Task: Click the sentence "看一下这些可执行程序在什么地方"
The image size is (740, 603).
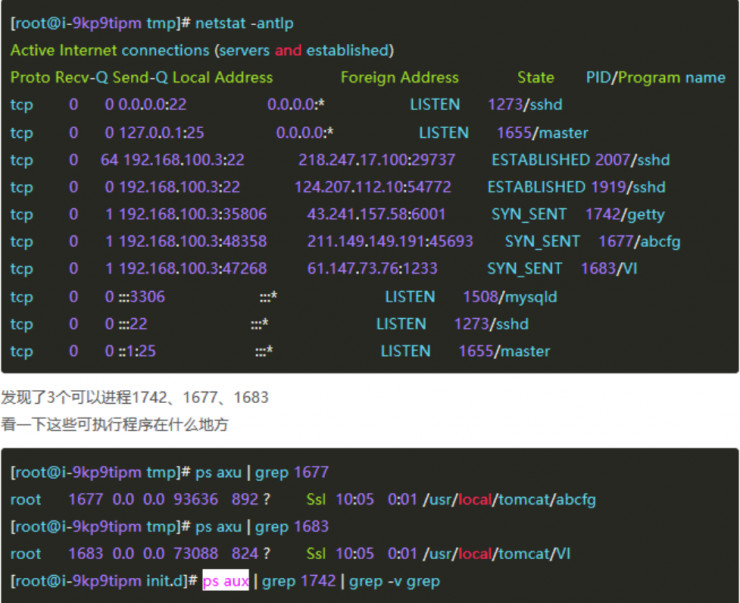Action: pos(115,425)
